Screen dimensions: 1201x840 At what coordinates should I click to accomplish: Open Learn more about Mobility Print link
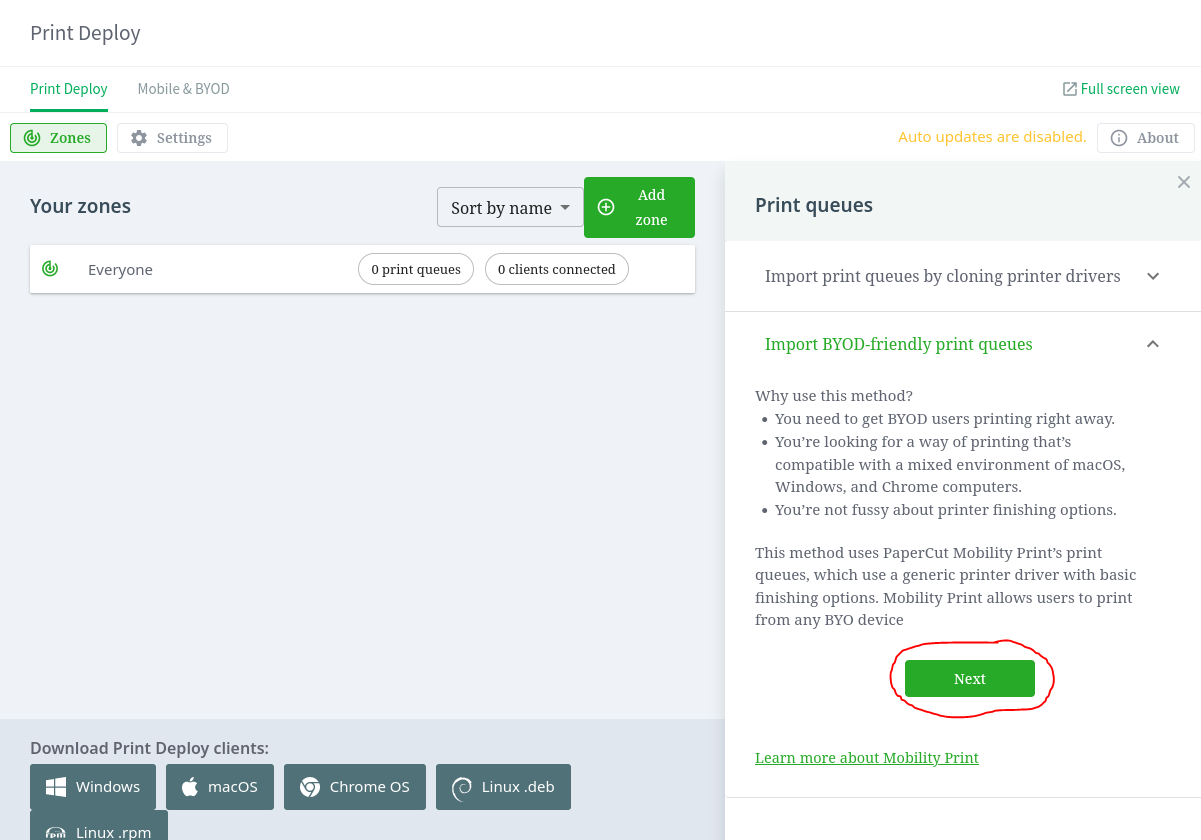pos(867,758)
